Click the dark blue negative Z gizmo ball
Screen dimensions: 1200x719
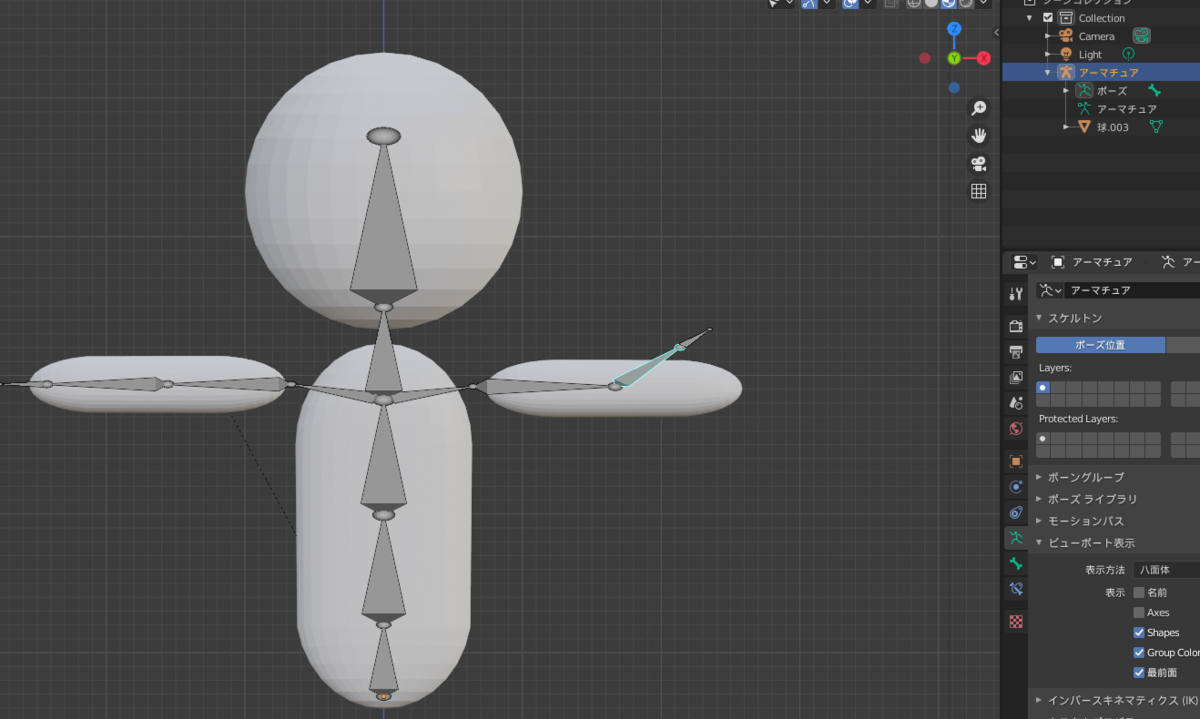point(954,88)
